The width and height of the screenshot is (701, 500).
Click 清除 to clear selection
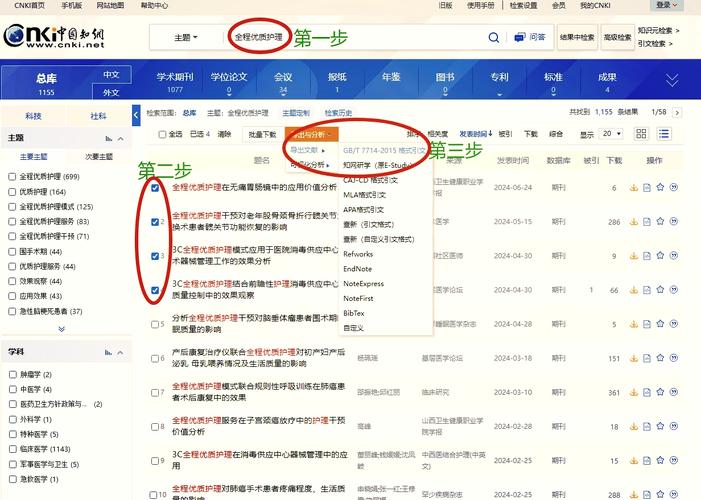tap(224, 134)
